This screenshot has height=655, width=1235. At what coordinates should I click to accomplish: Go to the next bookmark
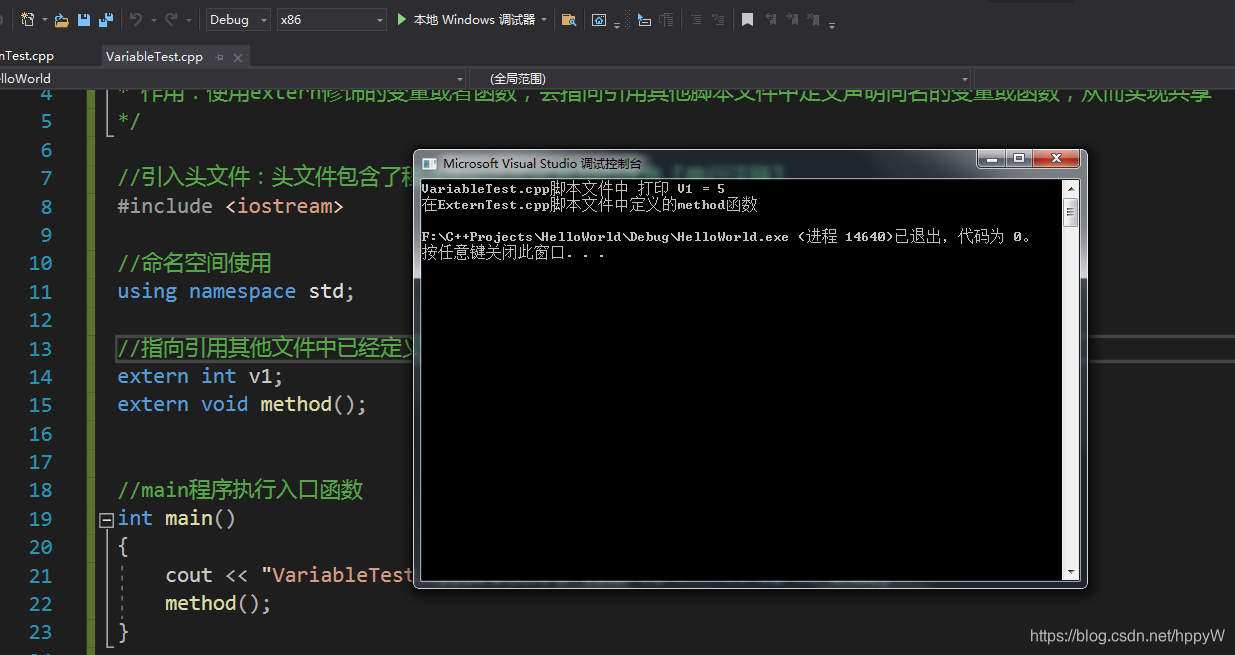793,19
